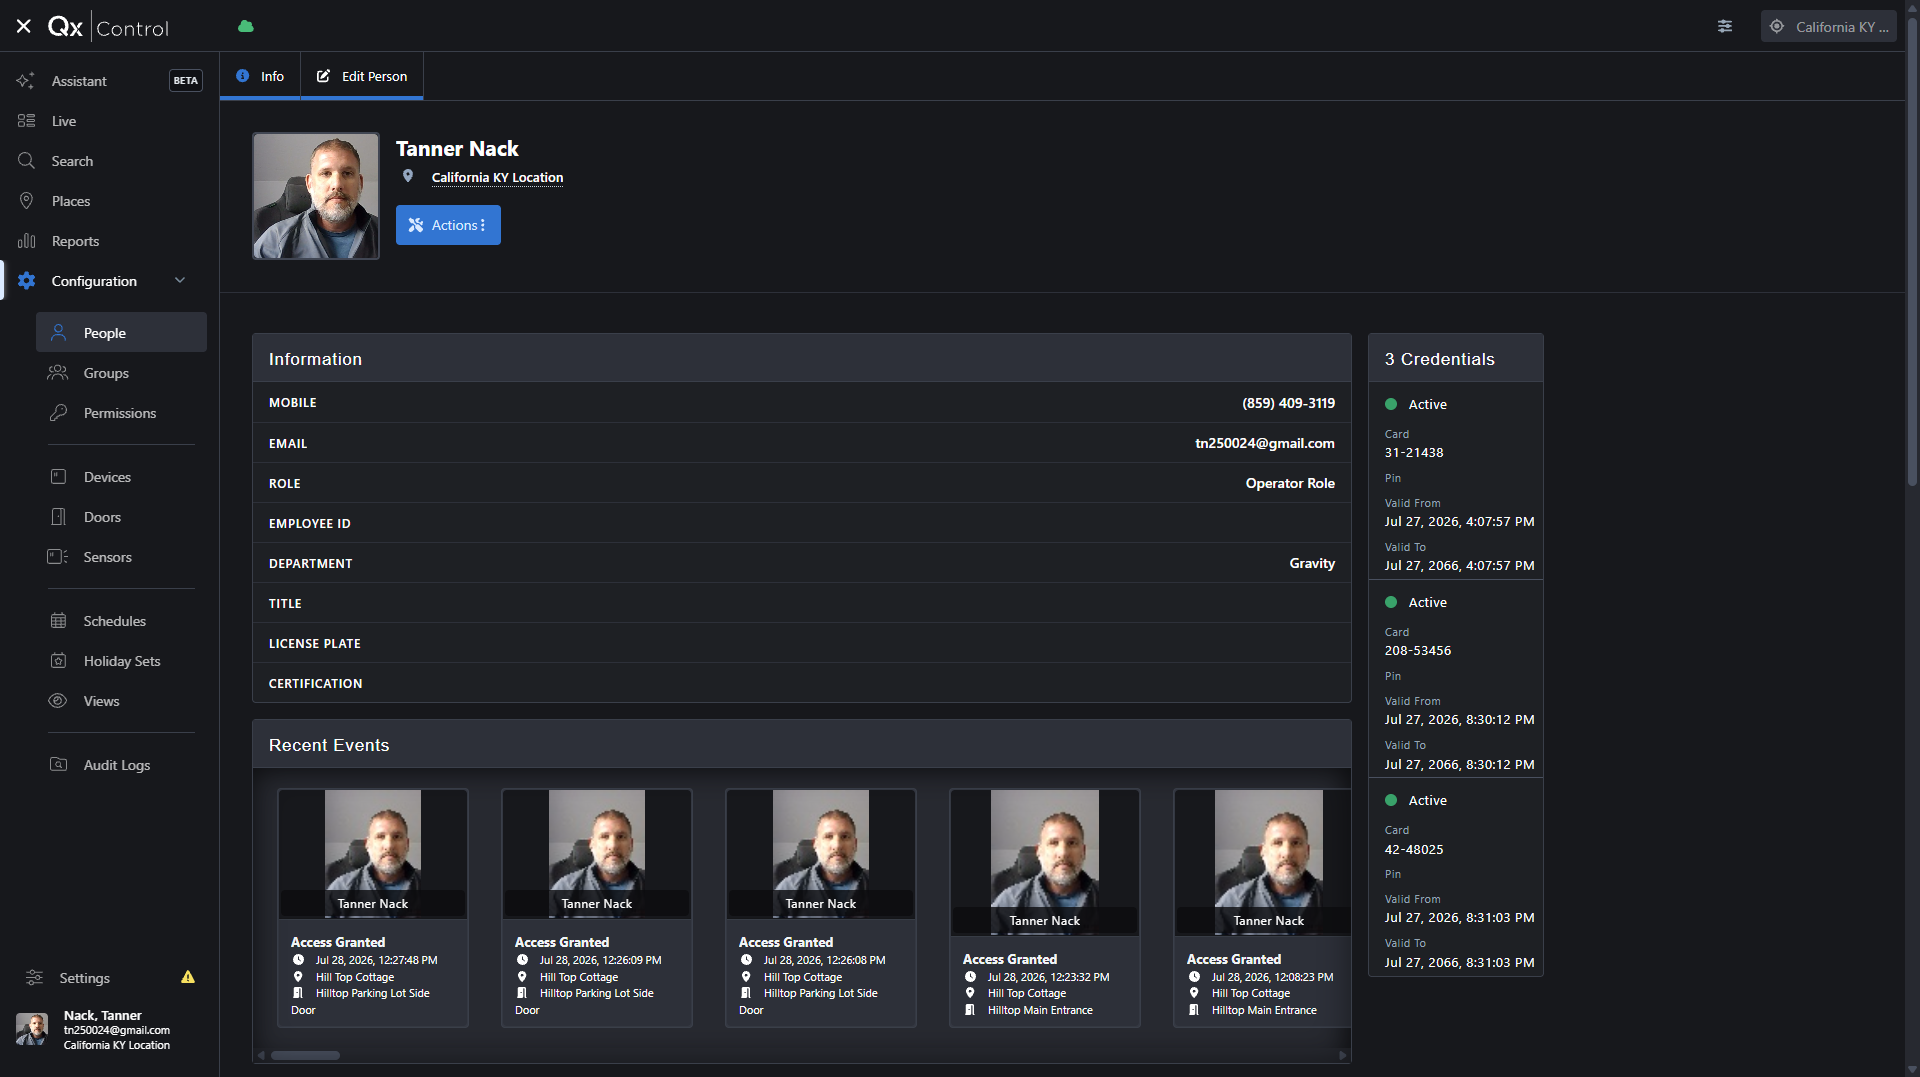This screenshot has height=1077, width=1920.
Task: Click the Views eye icon
Action: [x=58, y=701]
